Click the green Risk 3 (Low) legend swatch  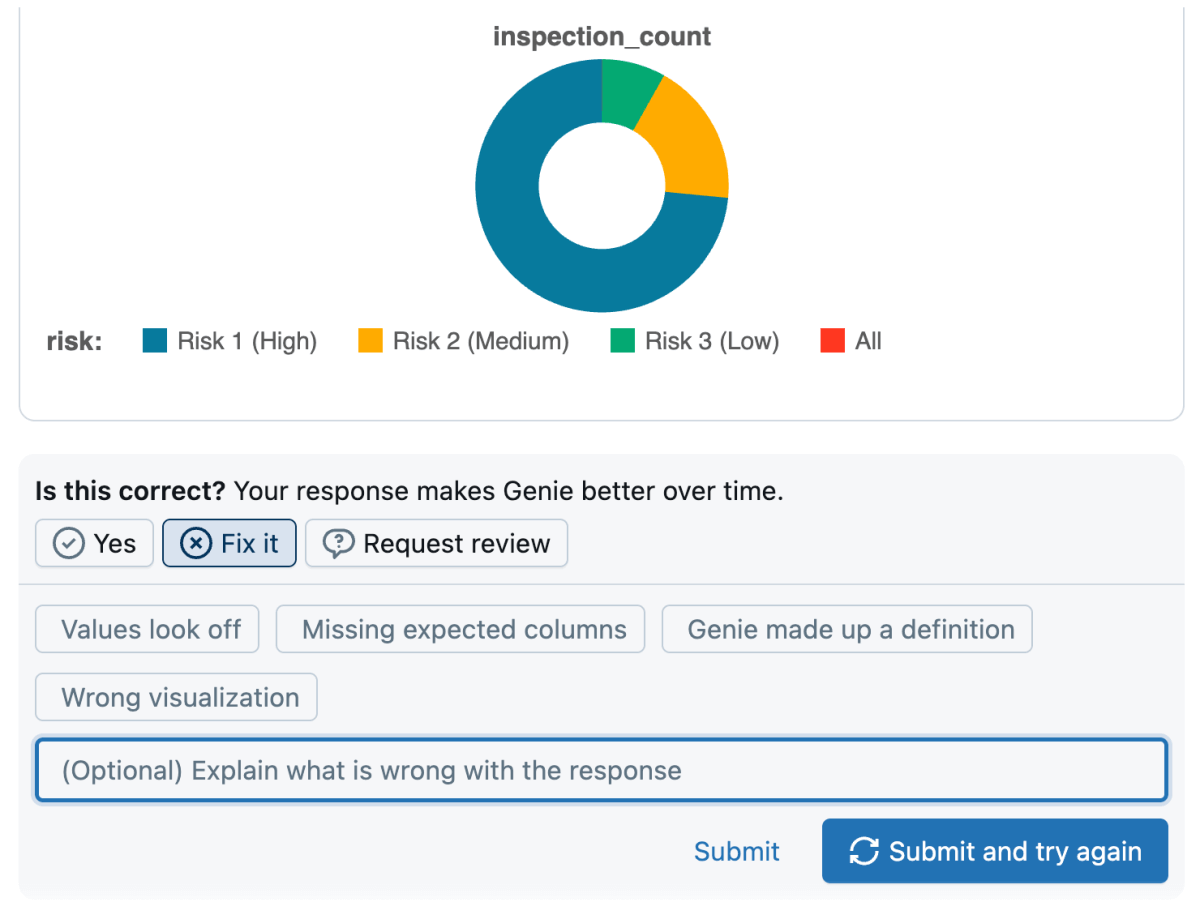[x=623, y=341]
